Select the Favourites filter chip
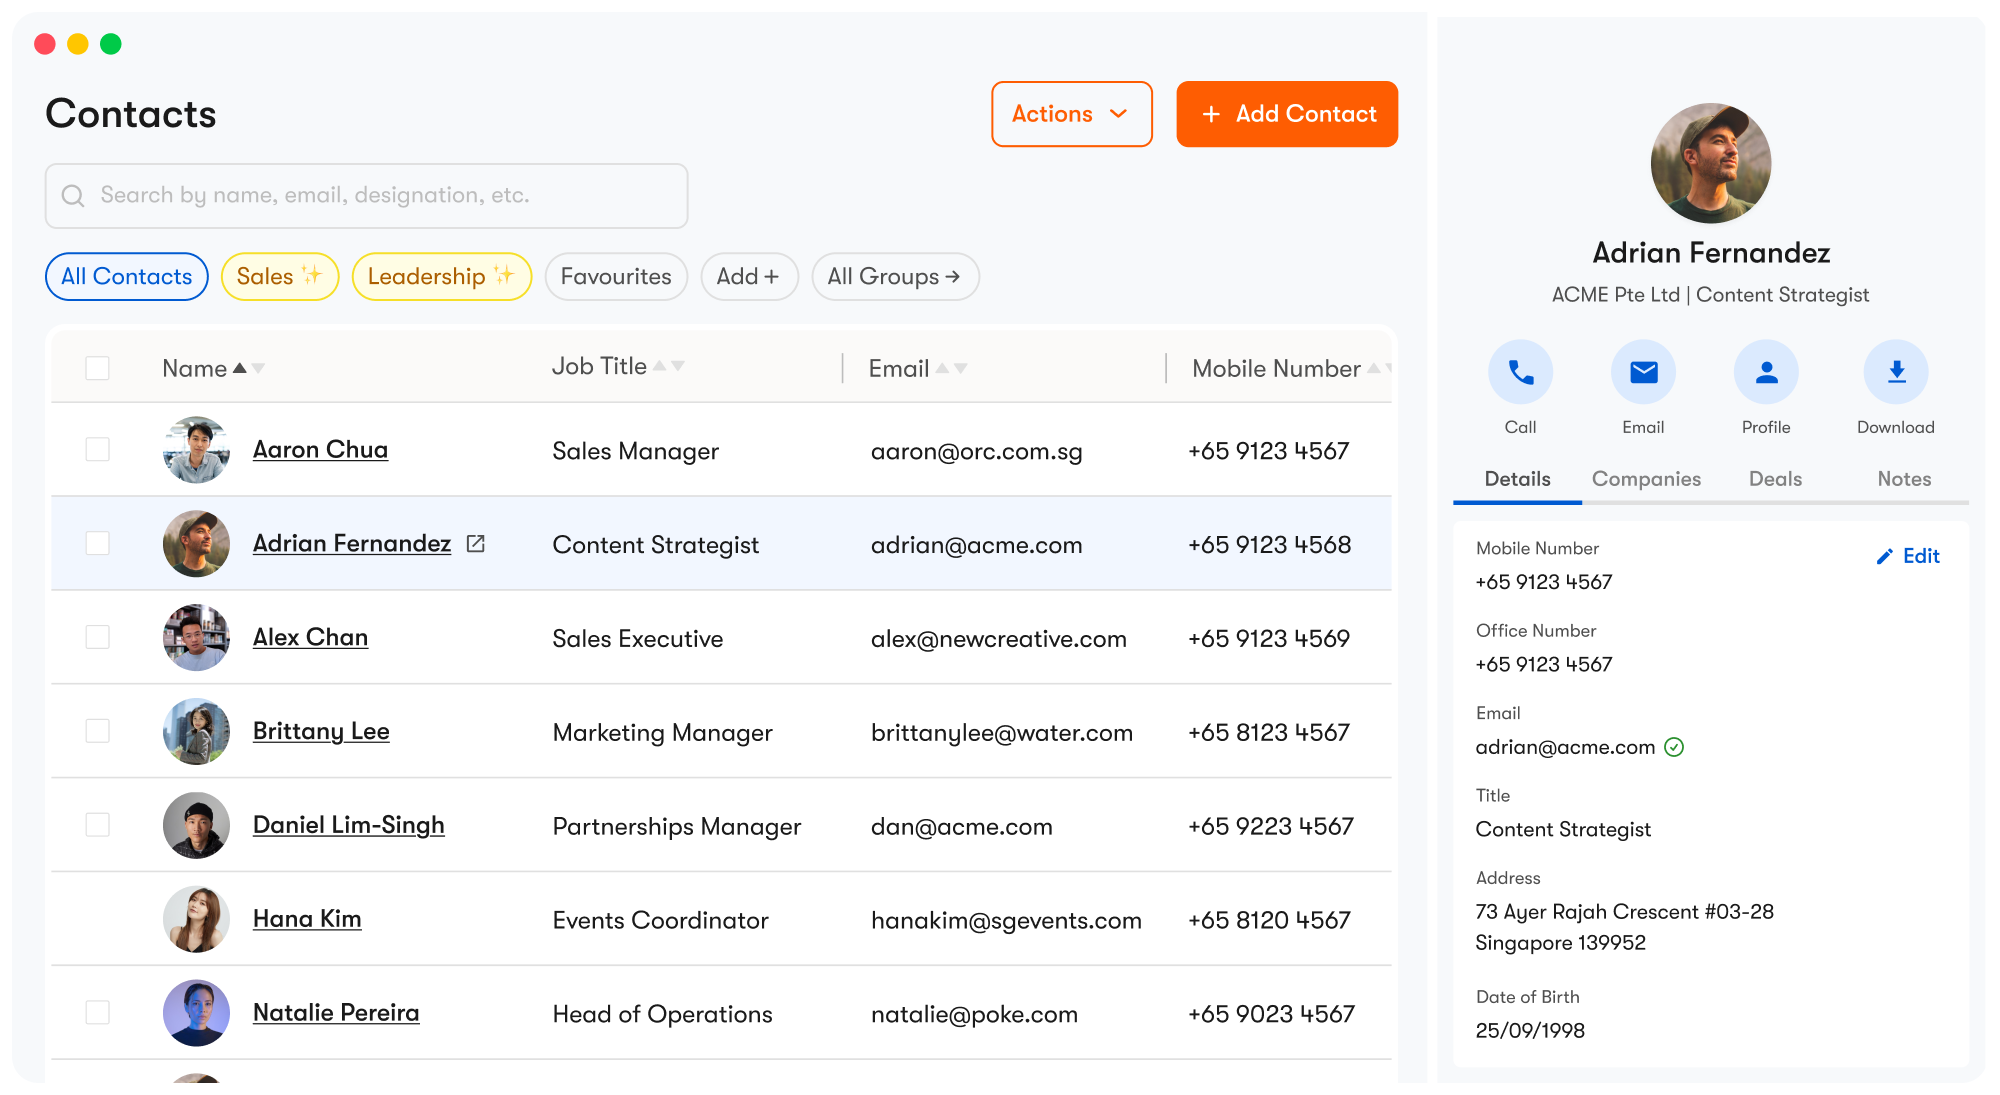The height and width of the screenshot is (1095, 2000). [x=616, y=276]
